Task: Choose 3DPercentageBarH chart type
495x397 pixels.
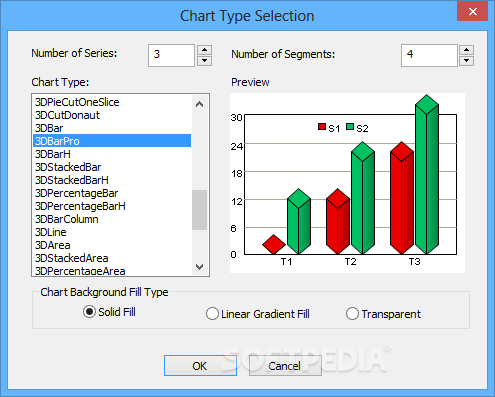Action: pos(112,206)
